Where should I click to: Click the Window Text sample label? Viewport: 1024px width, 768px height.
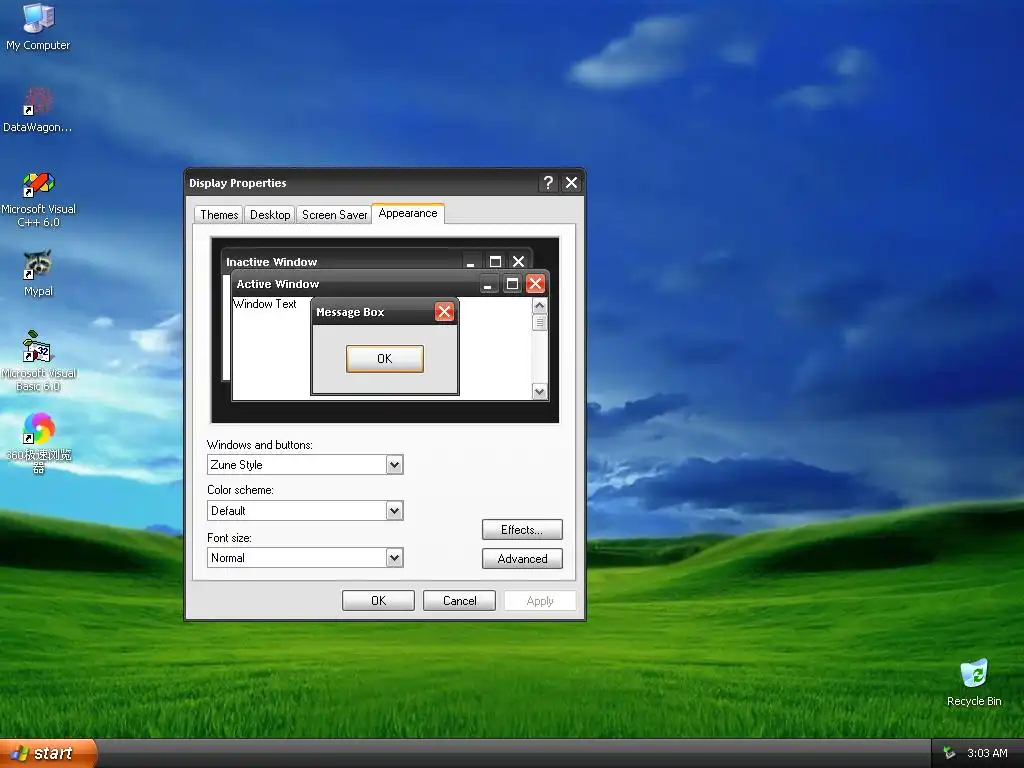click(264, 304)
